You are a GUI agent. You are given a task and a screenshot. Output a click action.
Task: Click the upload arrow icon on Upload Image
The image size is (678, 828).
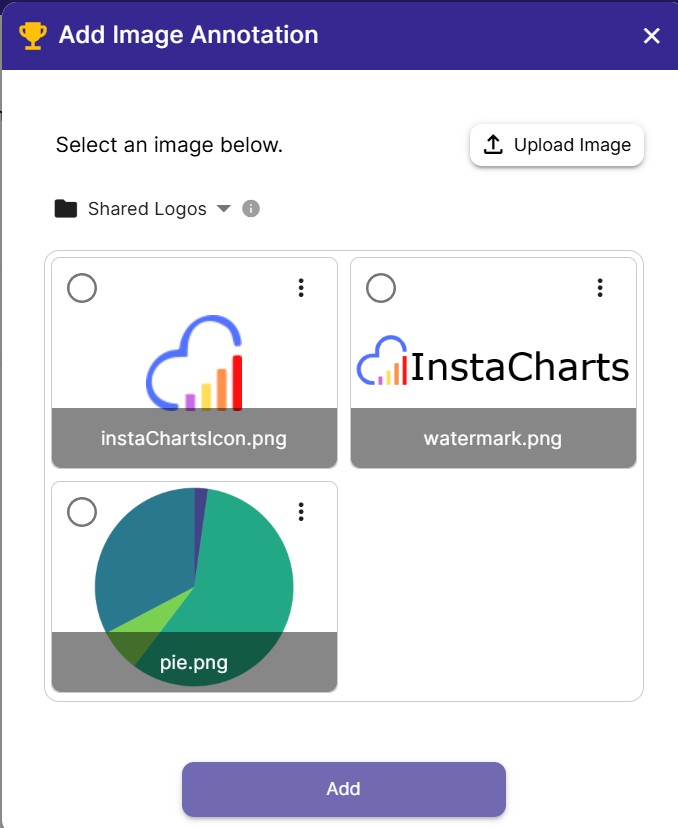493,144
